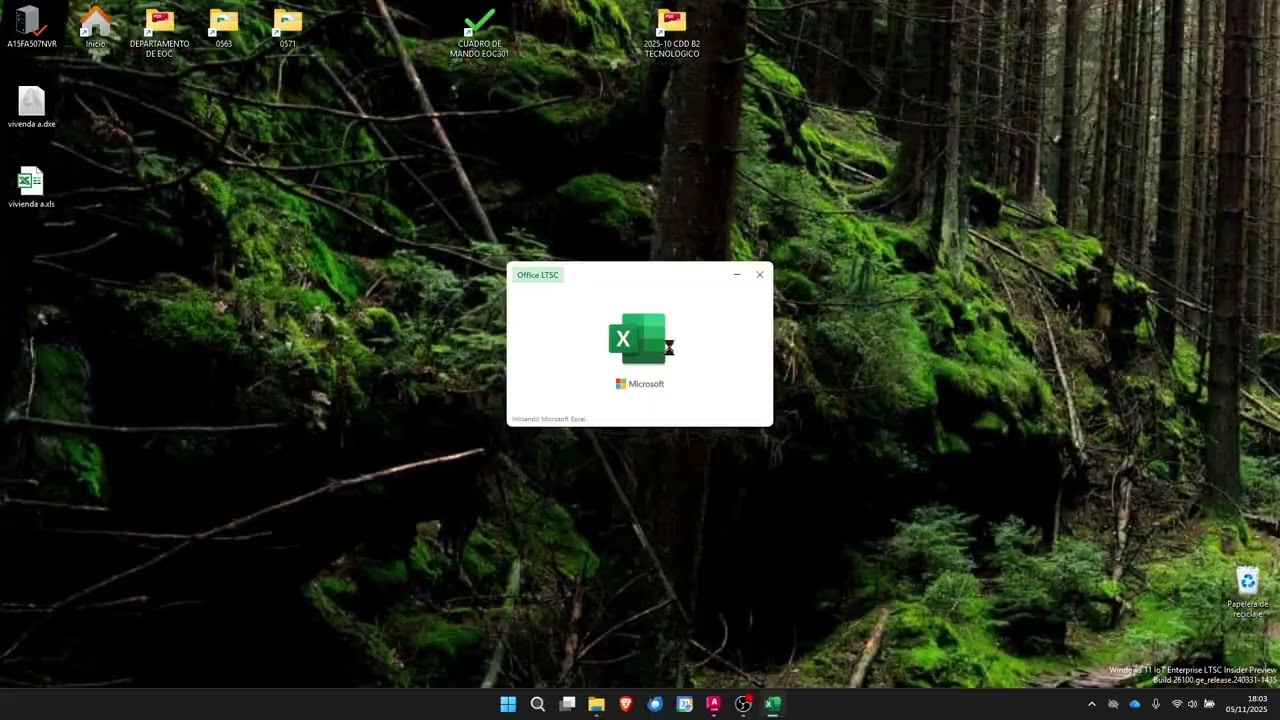Select the CUADRO DE MANDO EOC301 shortcut

pyautogui.click(x=479, y=32)
